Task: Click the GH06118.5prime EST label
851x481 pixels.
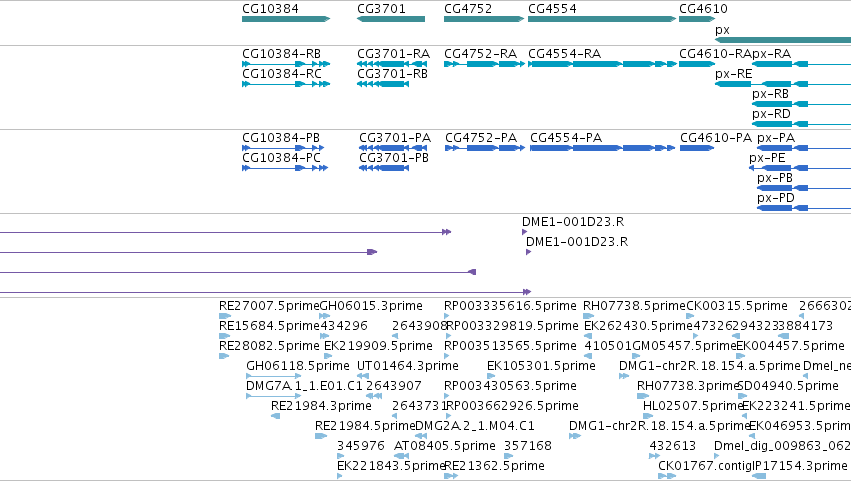Action: click(x=298, y=366)
